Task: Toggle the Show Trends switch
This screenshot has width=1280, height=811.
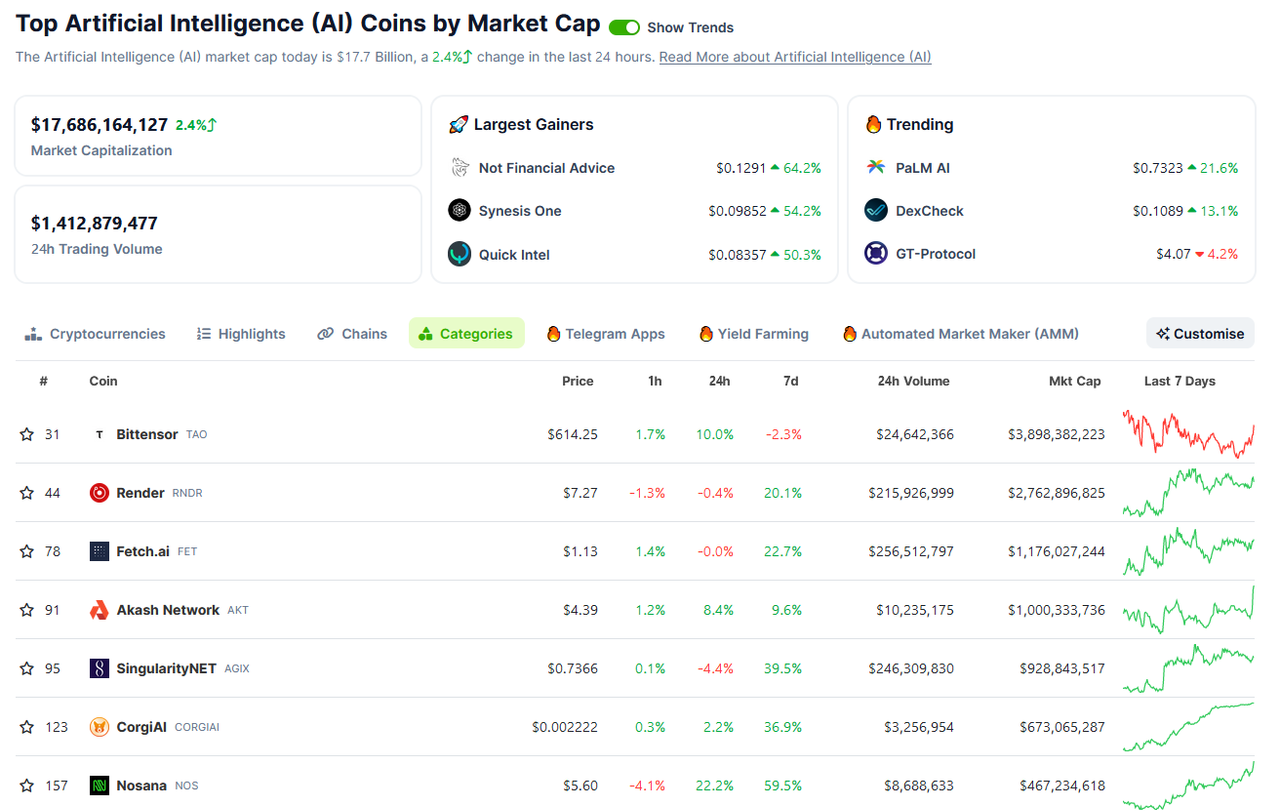Action: click(x=624, y=27)
